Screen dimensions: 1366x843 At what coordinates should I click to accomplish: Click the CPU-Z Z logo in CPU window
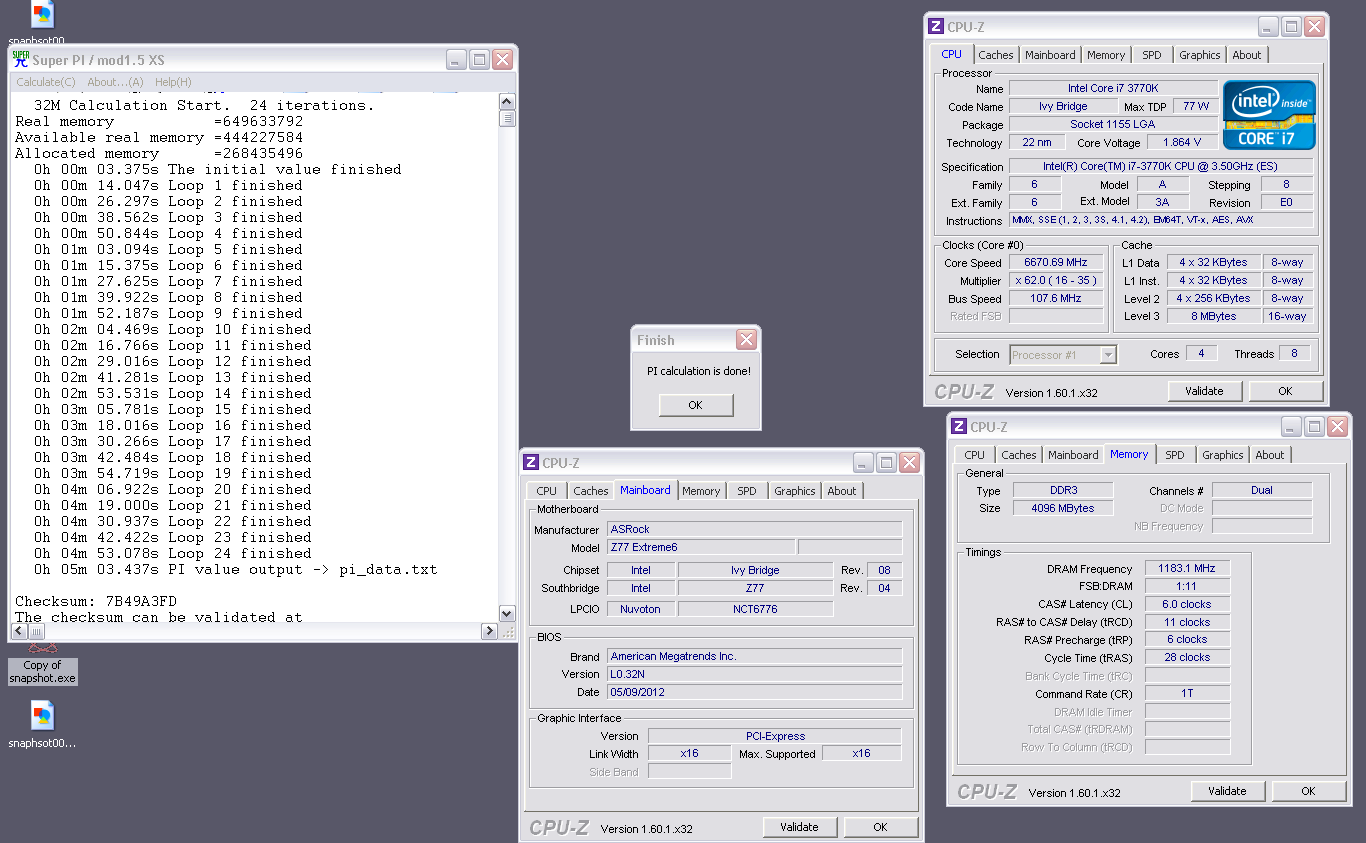(936, 27)
